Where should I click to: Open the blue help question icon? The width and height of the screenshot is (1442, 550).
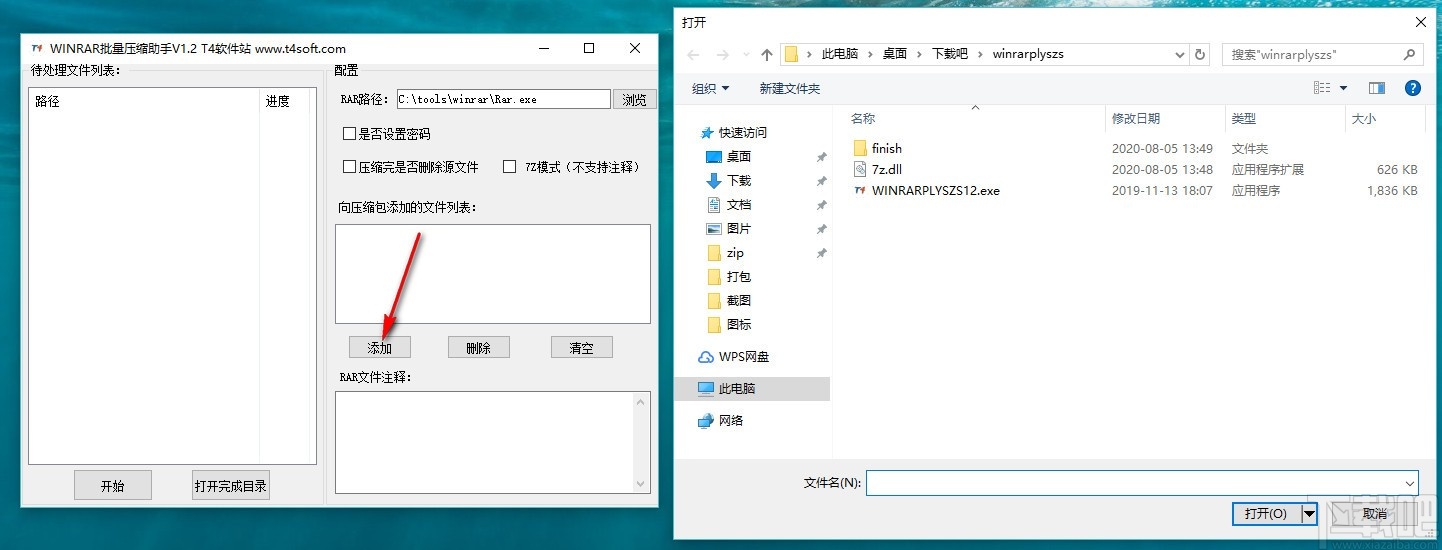(x=1413, y=88)
